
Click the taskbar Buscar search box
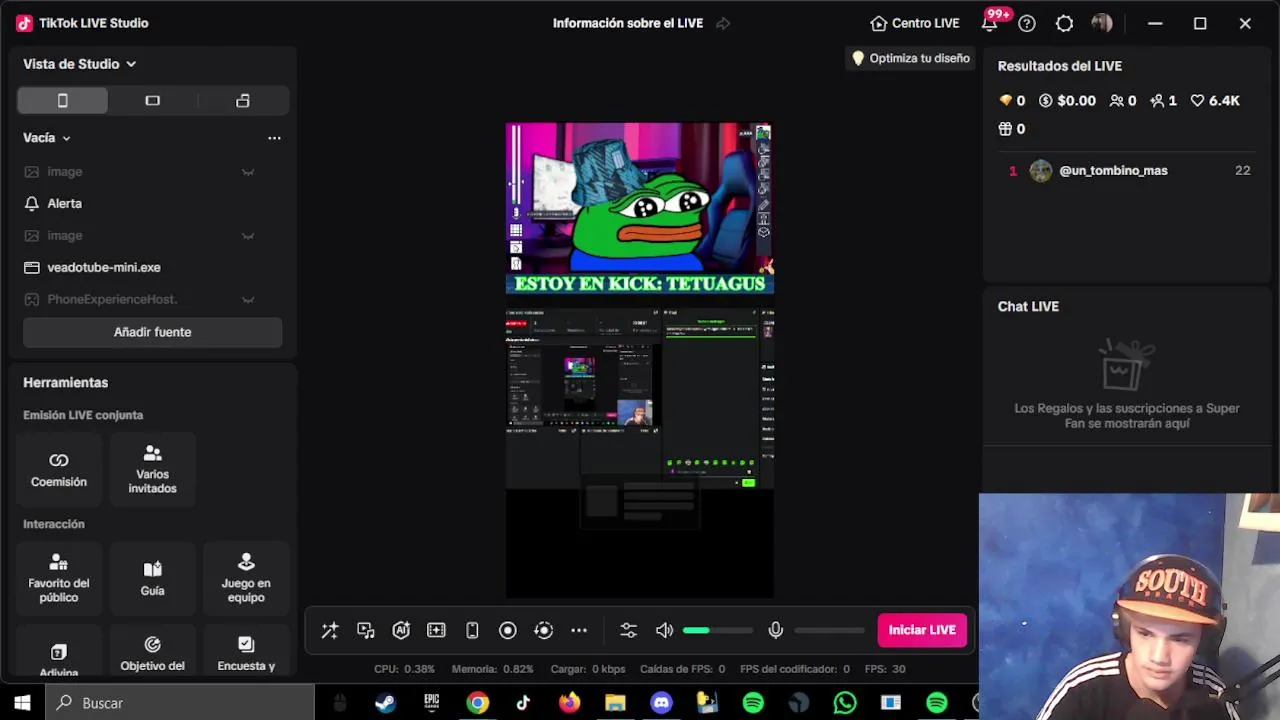coord(180,703)
